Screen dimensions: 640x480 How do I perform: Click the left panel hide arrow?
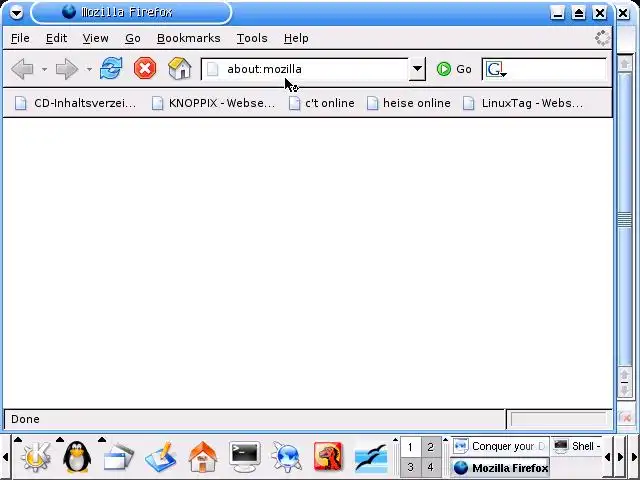5,457
